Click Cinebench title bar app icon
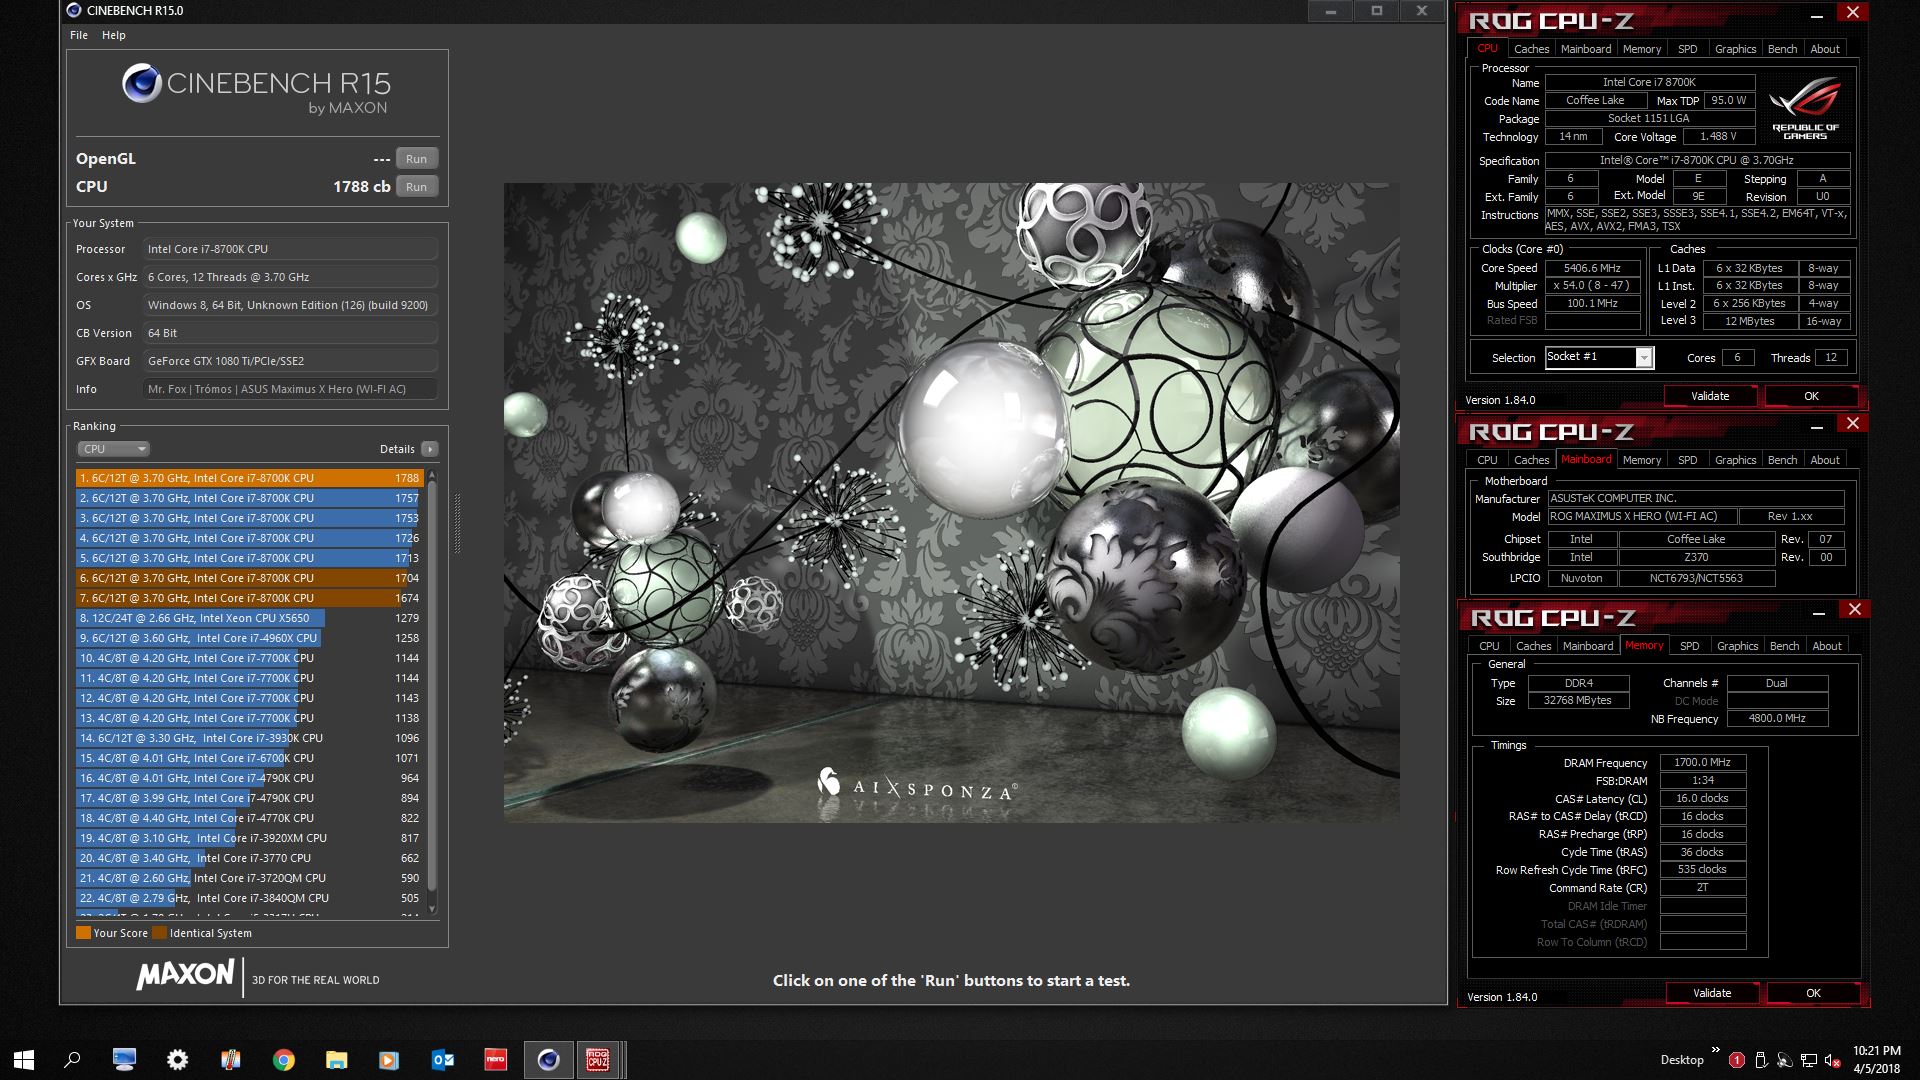 pos(74,11)
